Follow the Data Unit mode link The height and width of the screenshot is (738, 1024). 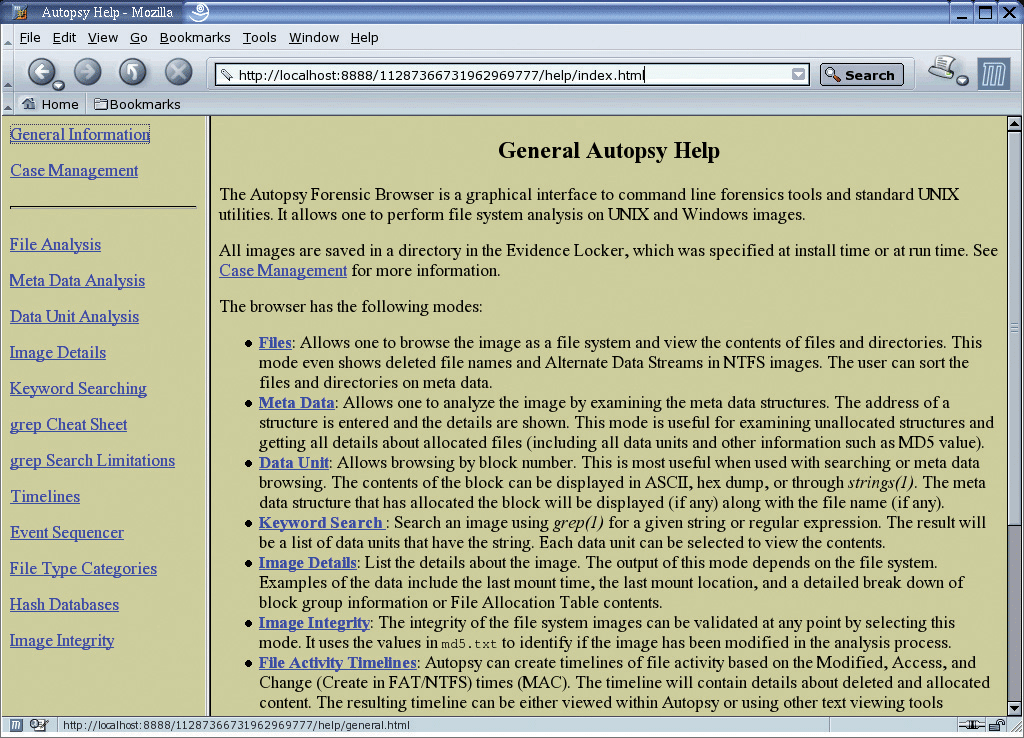(294, 462)
